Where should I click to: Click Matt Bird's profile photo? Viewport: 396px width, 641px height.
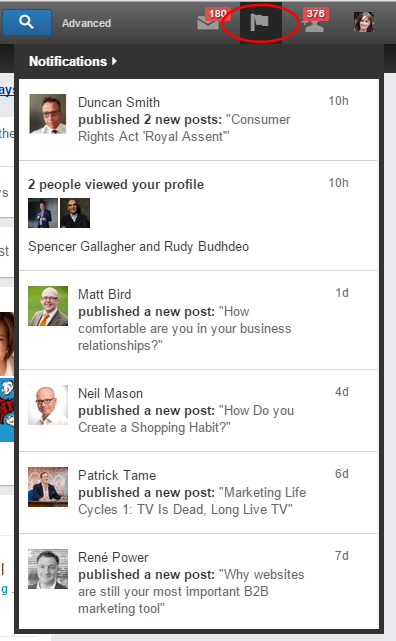tap(48, 306)
